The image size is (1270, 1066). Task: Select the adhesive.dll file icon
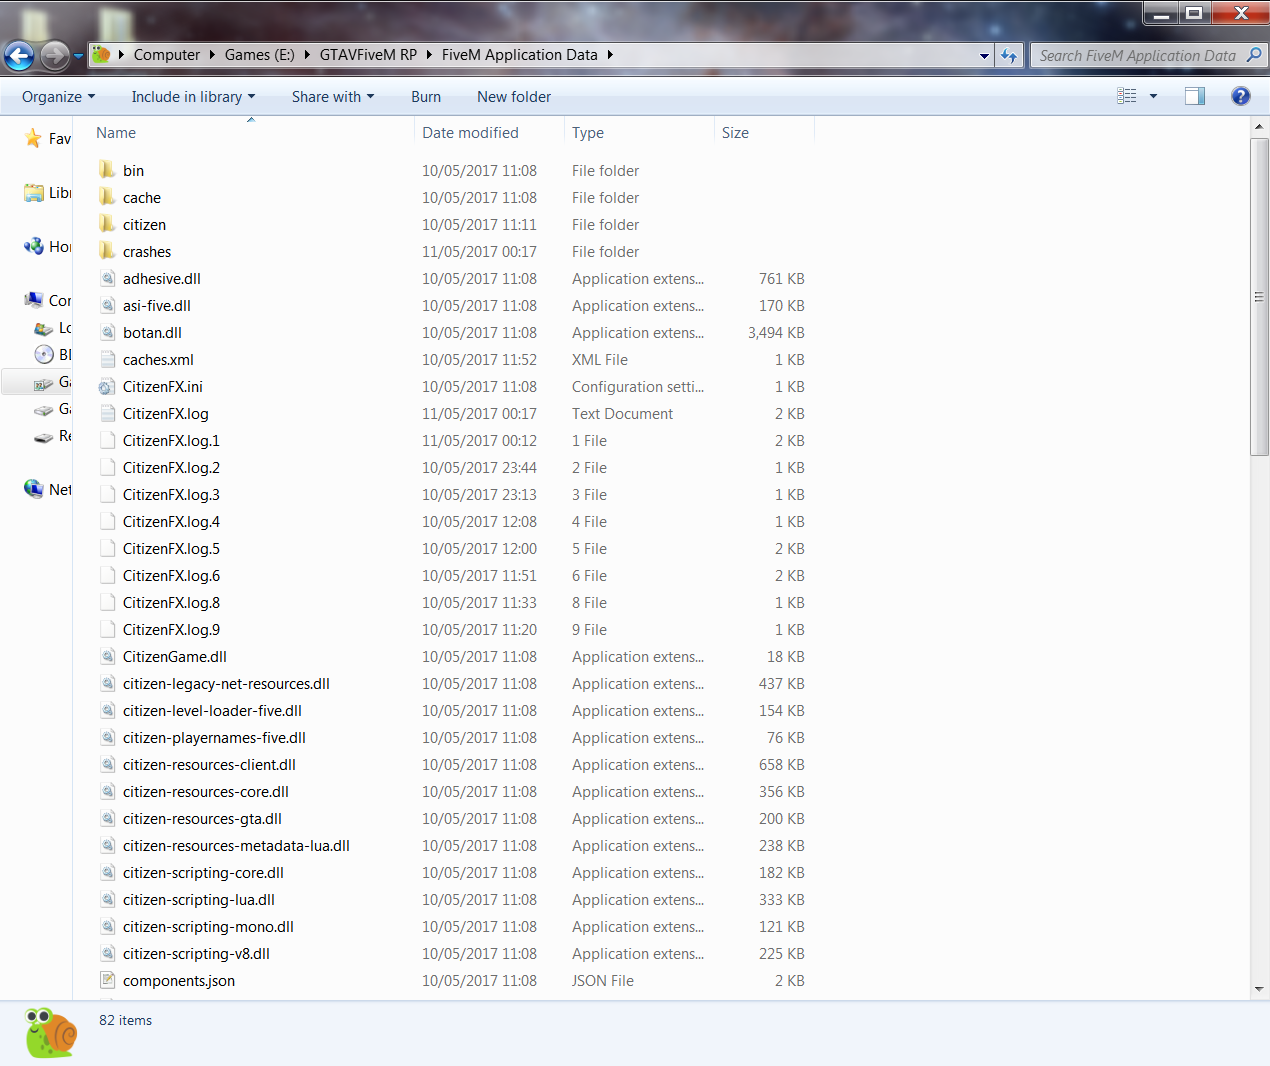[x=107, y=278]
